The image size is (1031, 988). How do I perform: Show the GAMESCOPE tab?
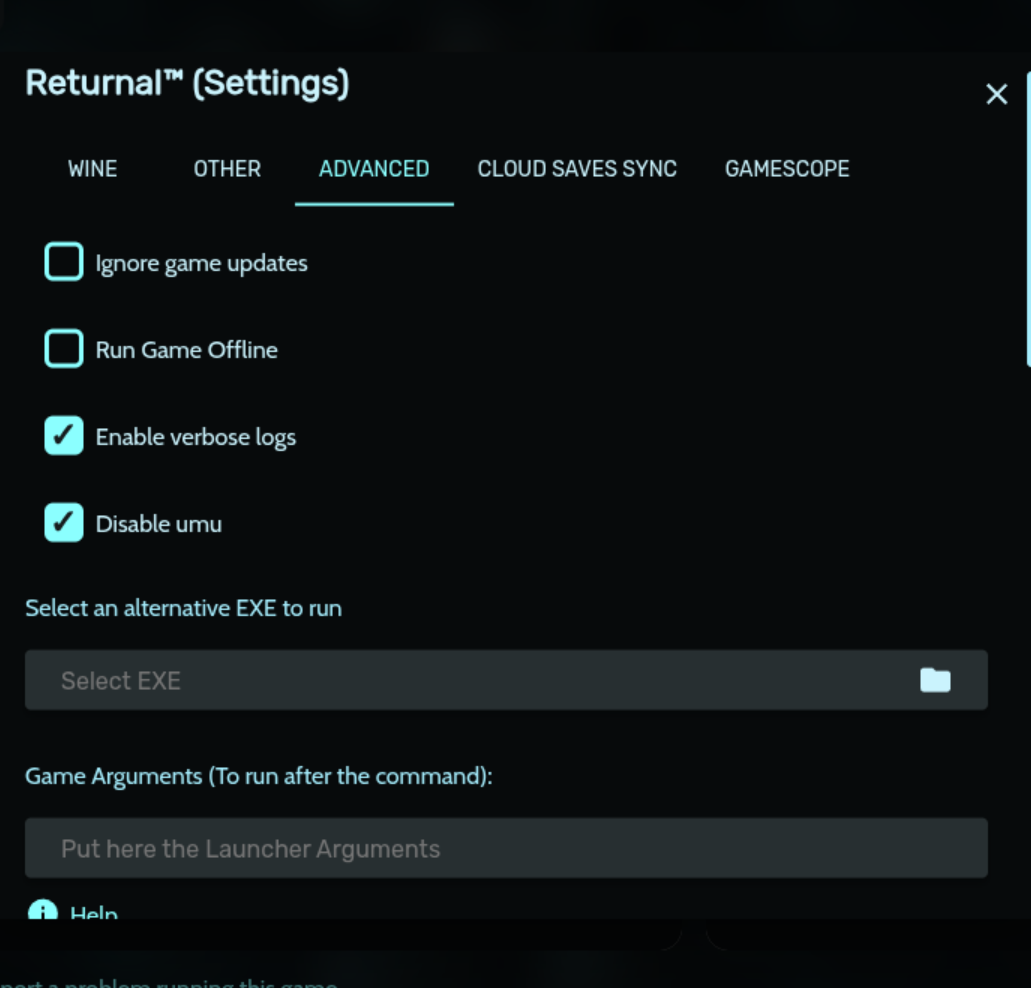787,169
